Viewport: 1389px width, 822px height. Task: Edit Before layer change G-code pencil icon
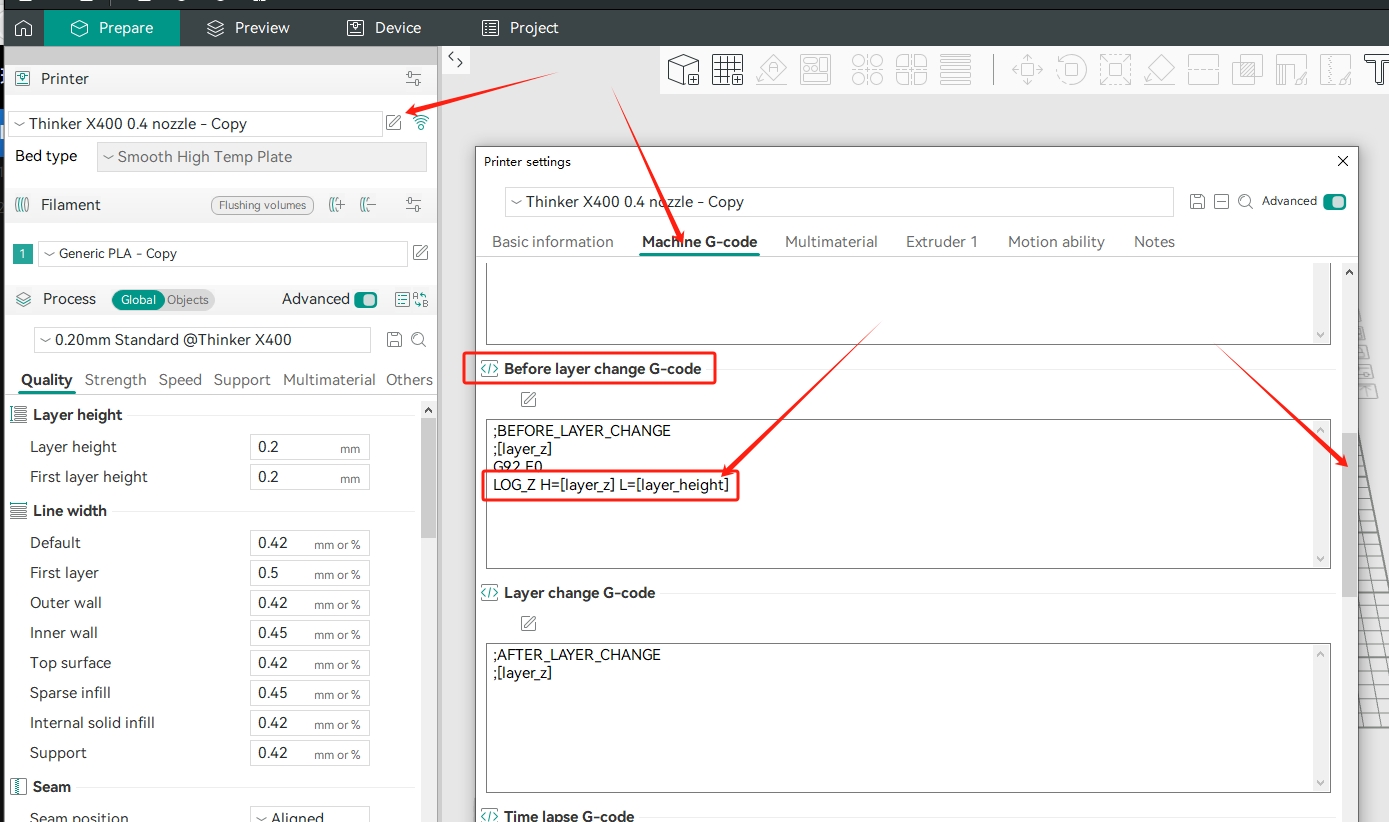point(529,400)
